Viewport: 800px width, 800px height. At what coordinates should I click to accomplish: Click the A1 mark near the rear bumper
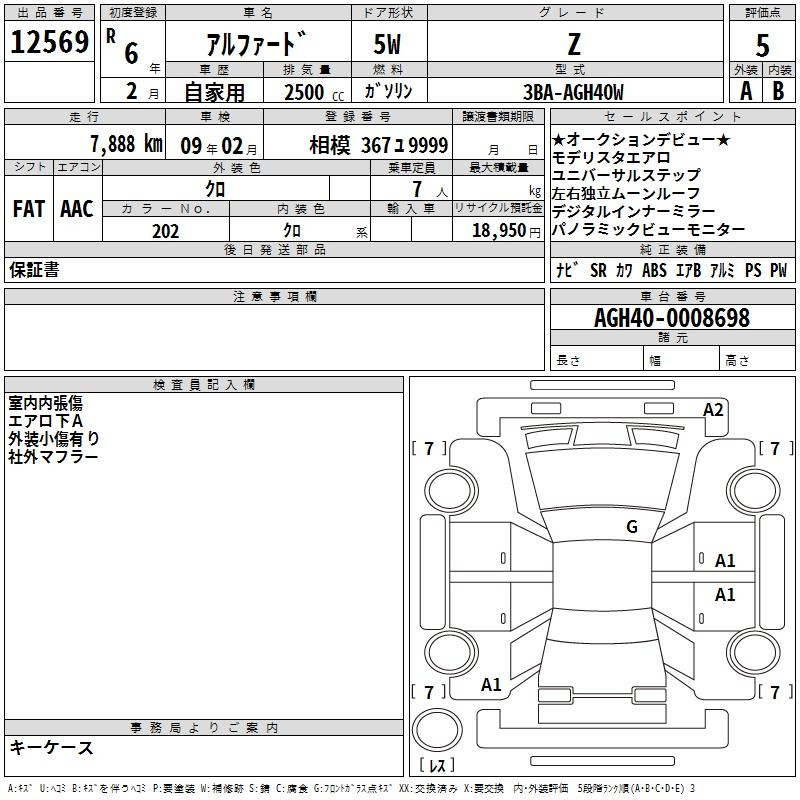491,685
